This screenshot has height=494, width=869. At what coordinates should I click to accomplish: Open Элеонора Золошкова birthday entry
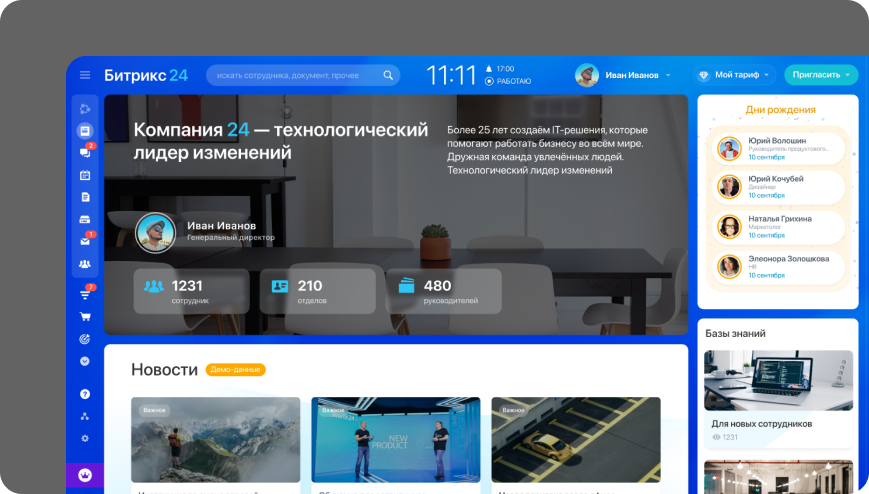(778, 267)
